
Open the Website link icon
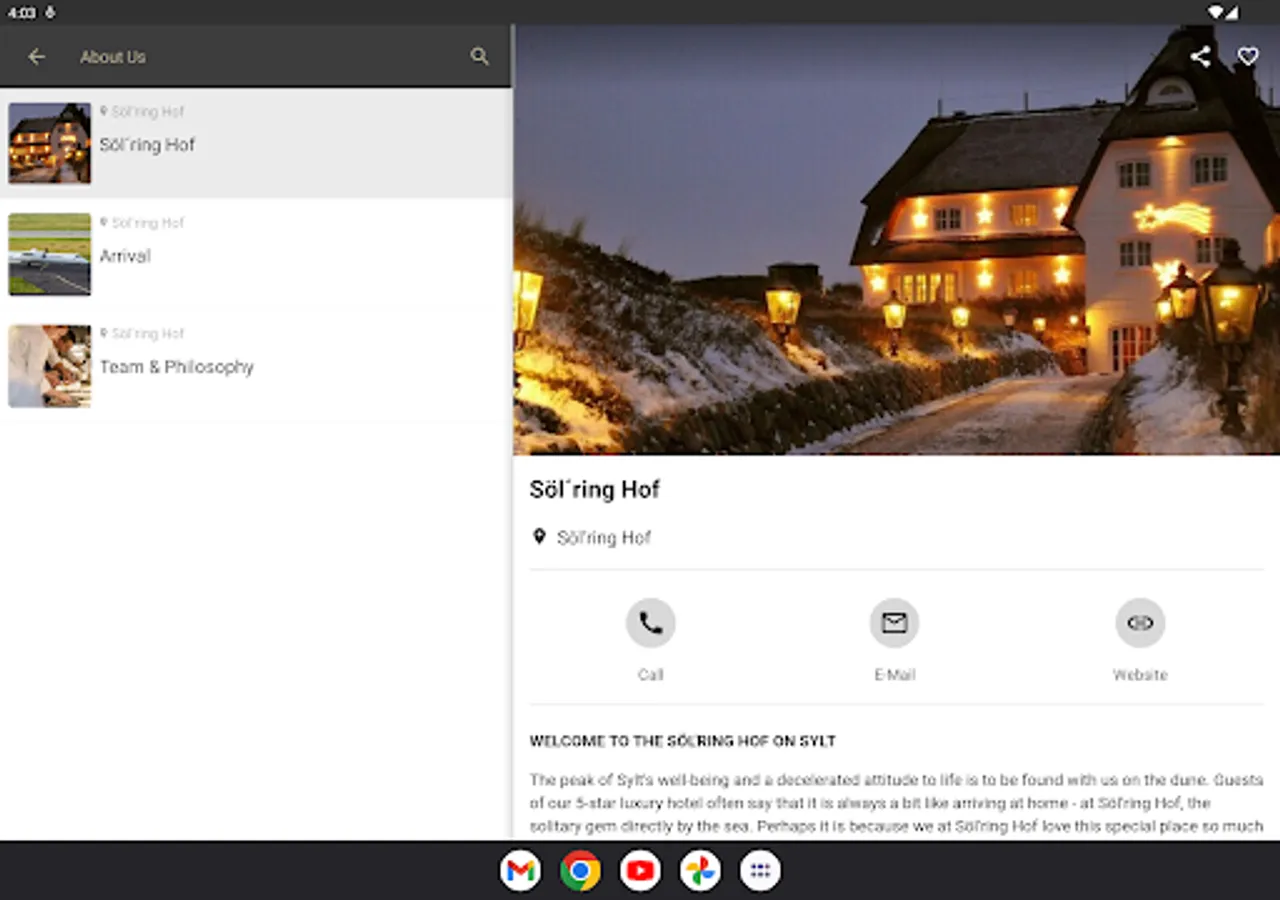(x=1140, y=623)
